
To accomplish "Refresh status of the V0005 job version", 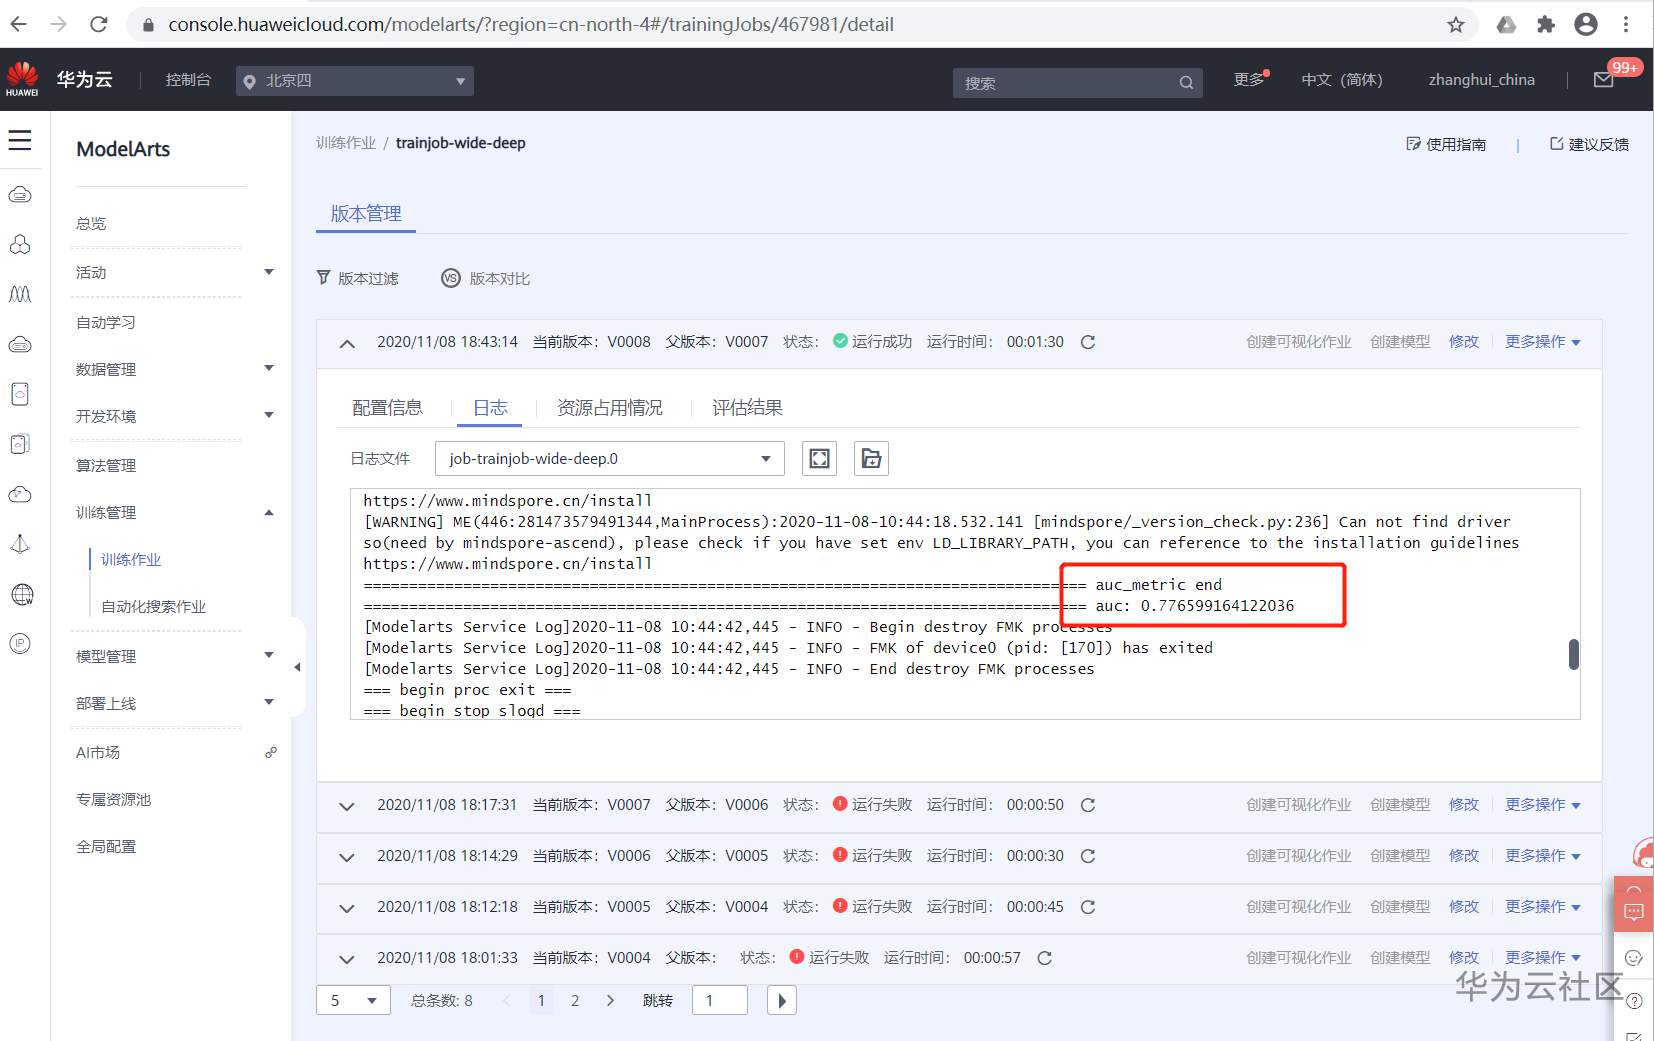I will click(1088, 907).
